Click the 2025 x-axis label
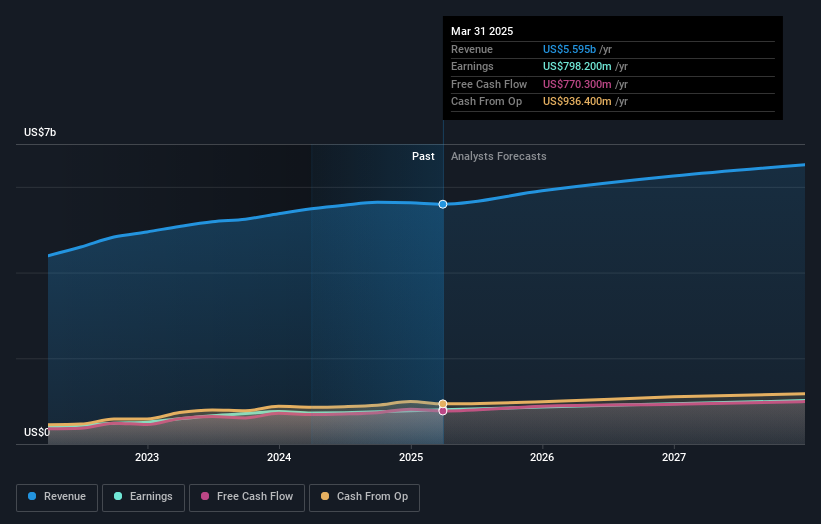821x524 pixels. 410,457
